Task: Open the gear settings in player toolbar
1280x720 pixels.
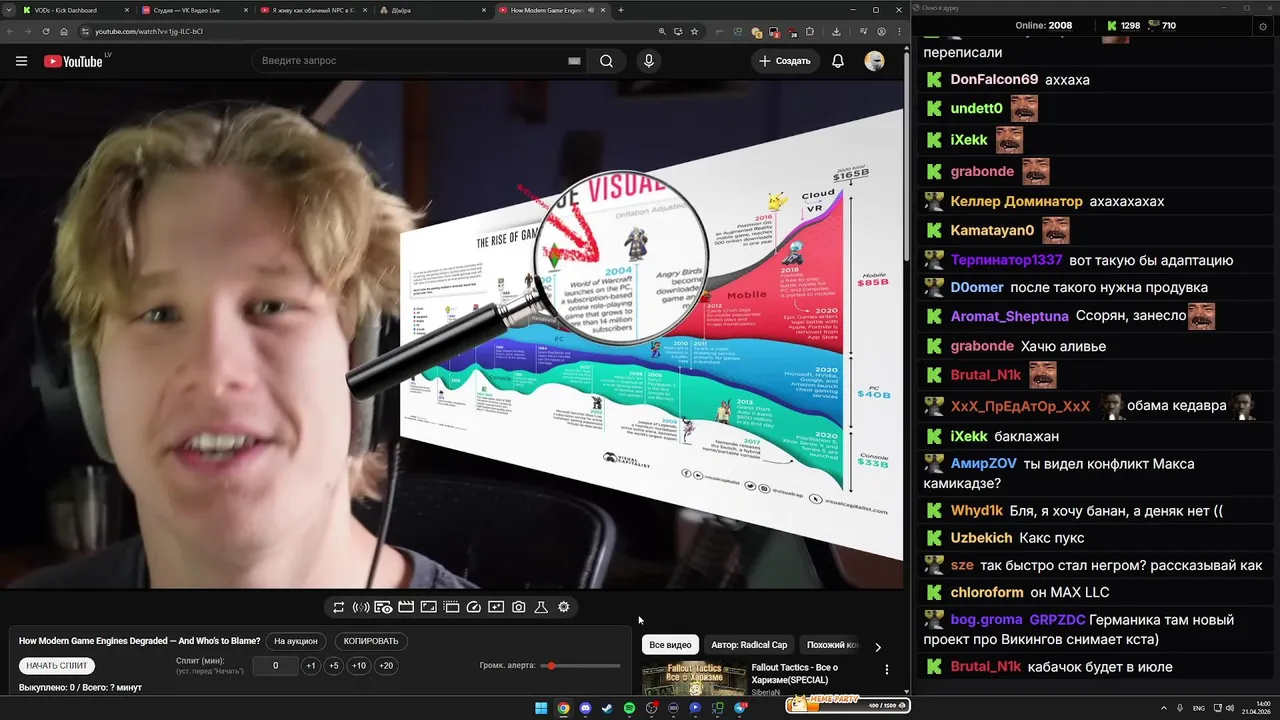Action: [x=564, y=607]
